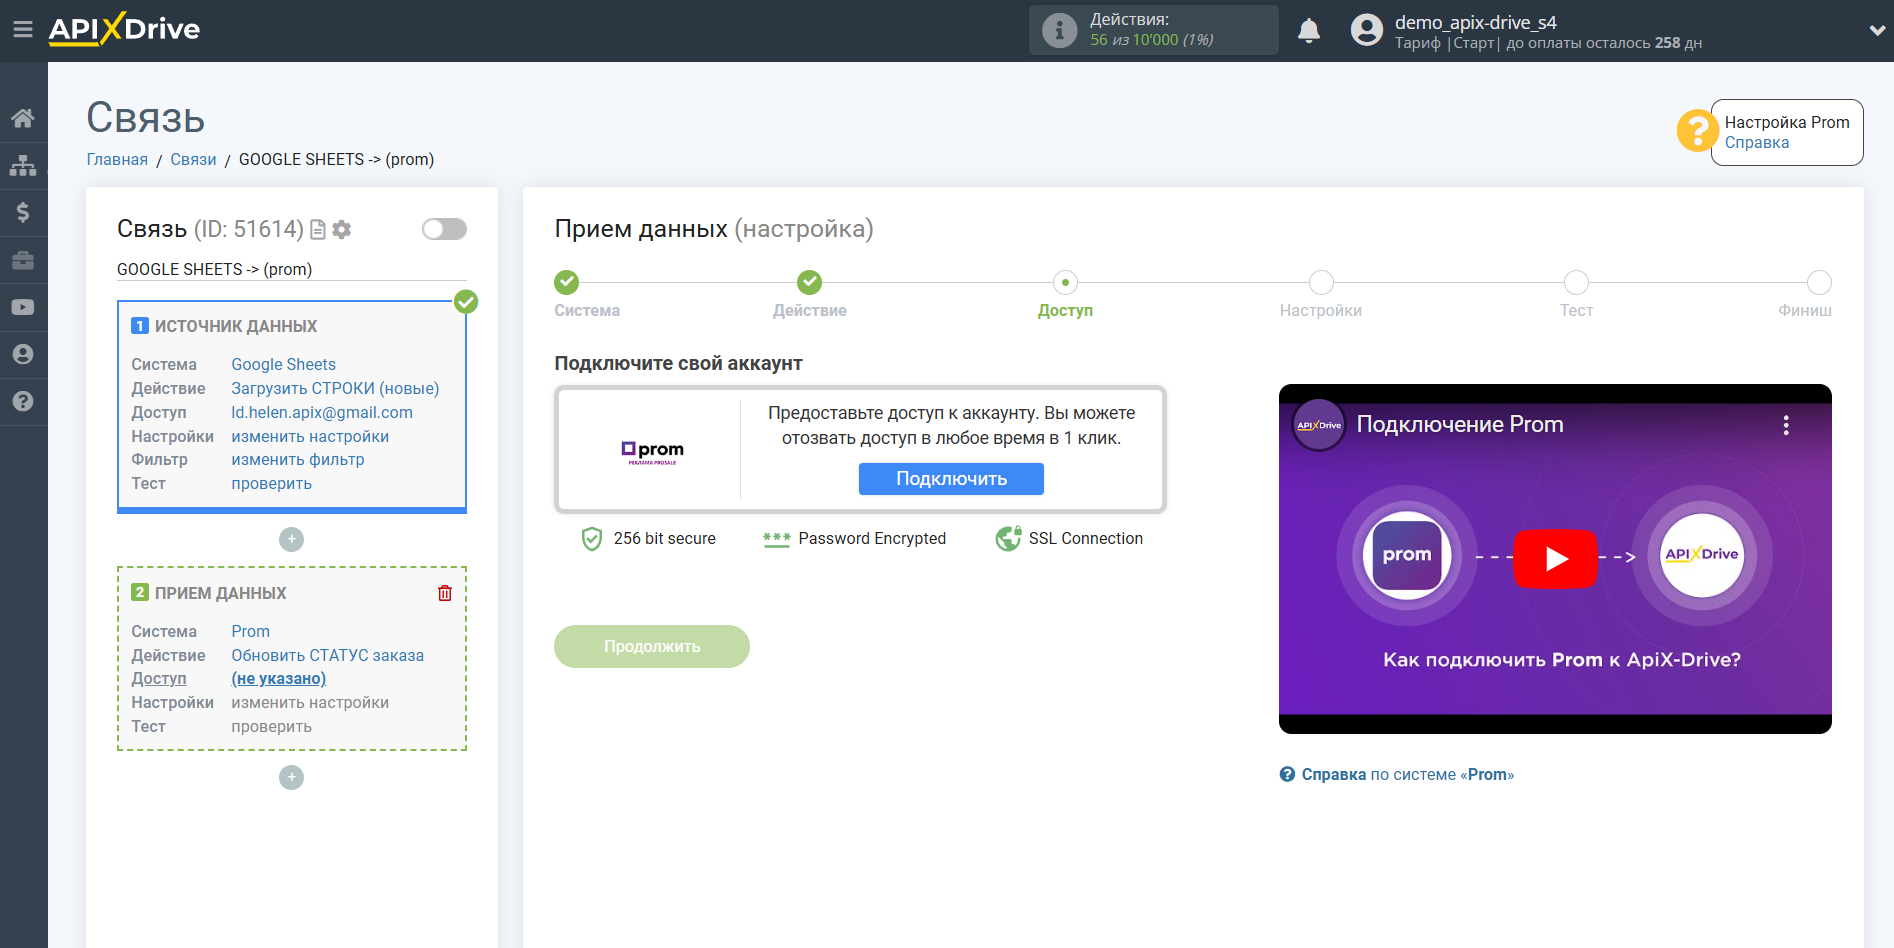Click the Подключение Prom video title
Screen dimensions: 1894x948
tap(1460, 425)
